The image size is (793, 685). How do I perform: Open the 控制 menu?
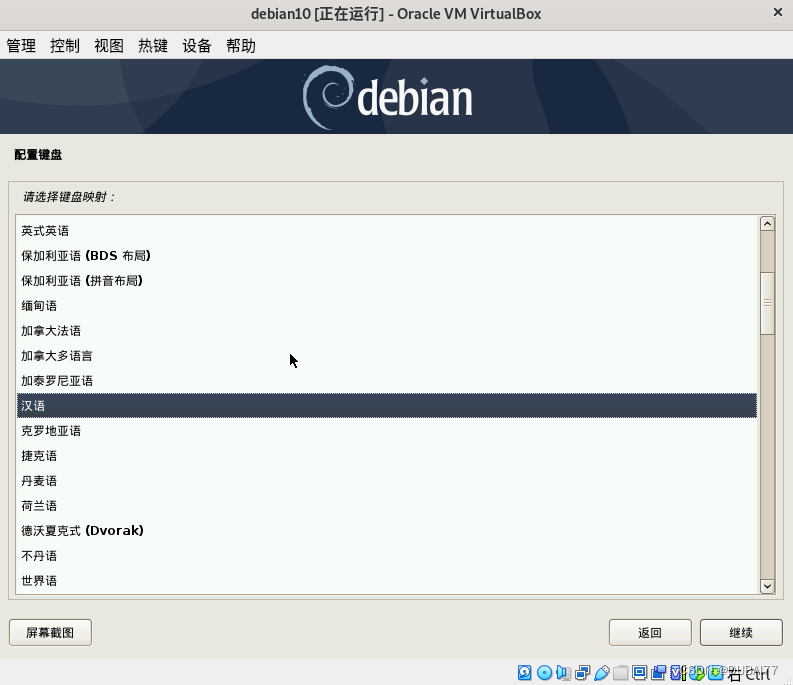(65, 46)
